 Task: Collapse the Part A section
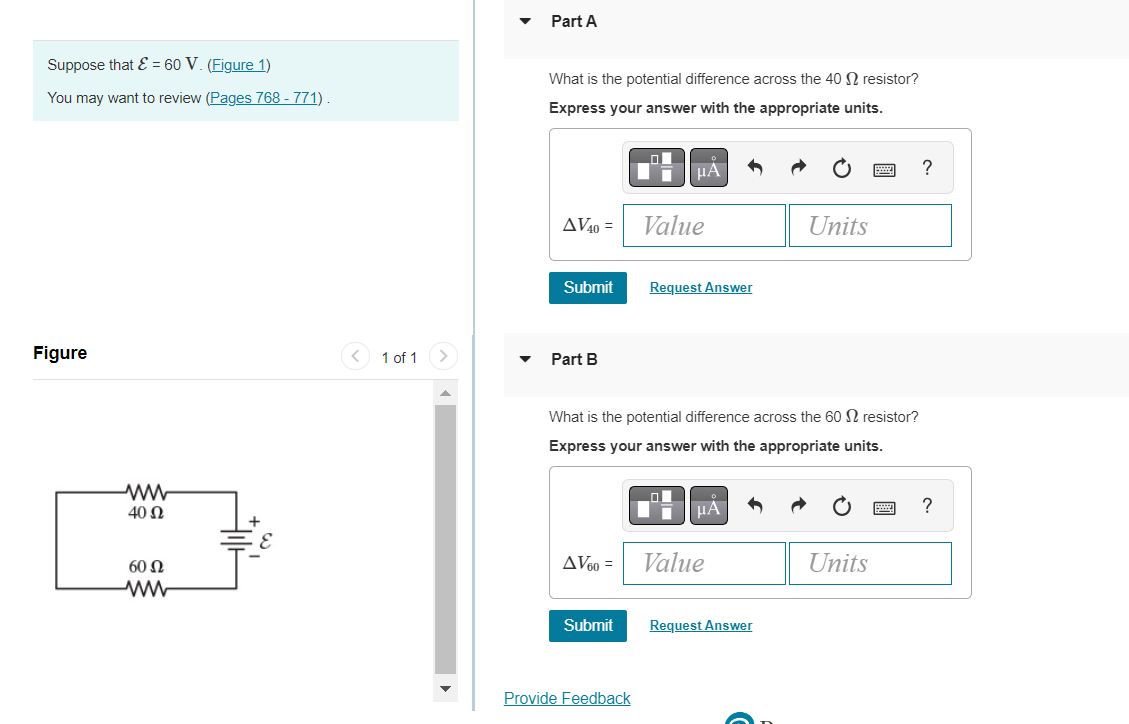pos(525,21)
